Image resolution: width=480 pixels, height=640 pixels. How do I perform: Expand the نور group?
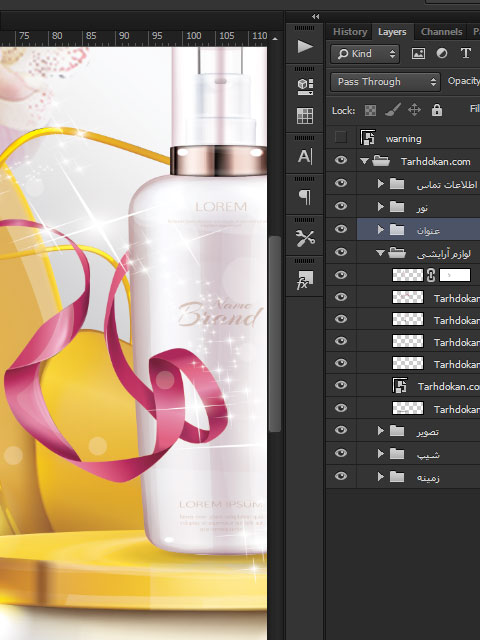tap(381, 207)
